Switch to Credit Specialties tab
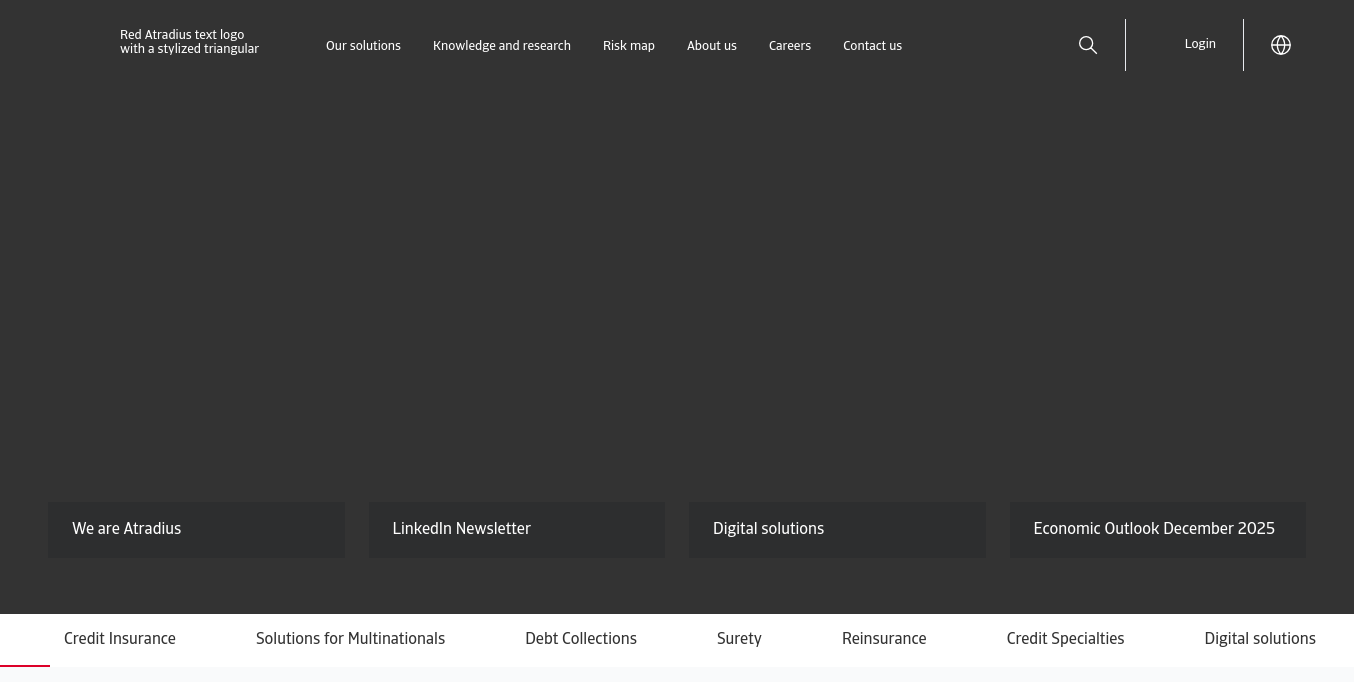This screenshot has width=1366, height=682. 1065,639
